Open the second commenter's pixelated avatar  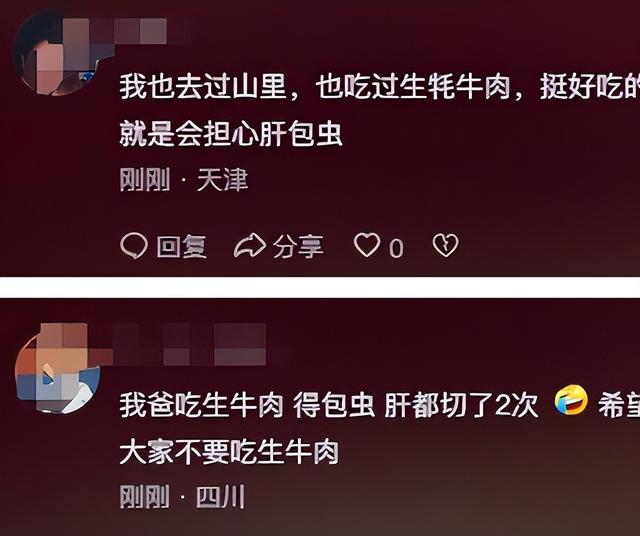tap(57, 367)
